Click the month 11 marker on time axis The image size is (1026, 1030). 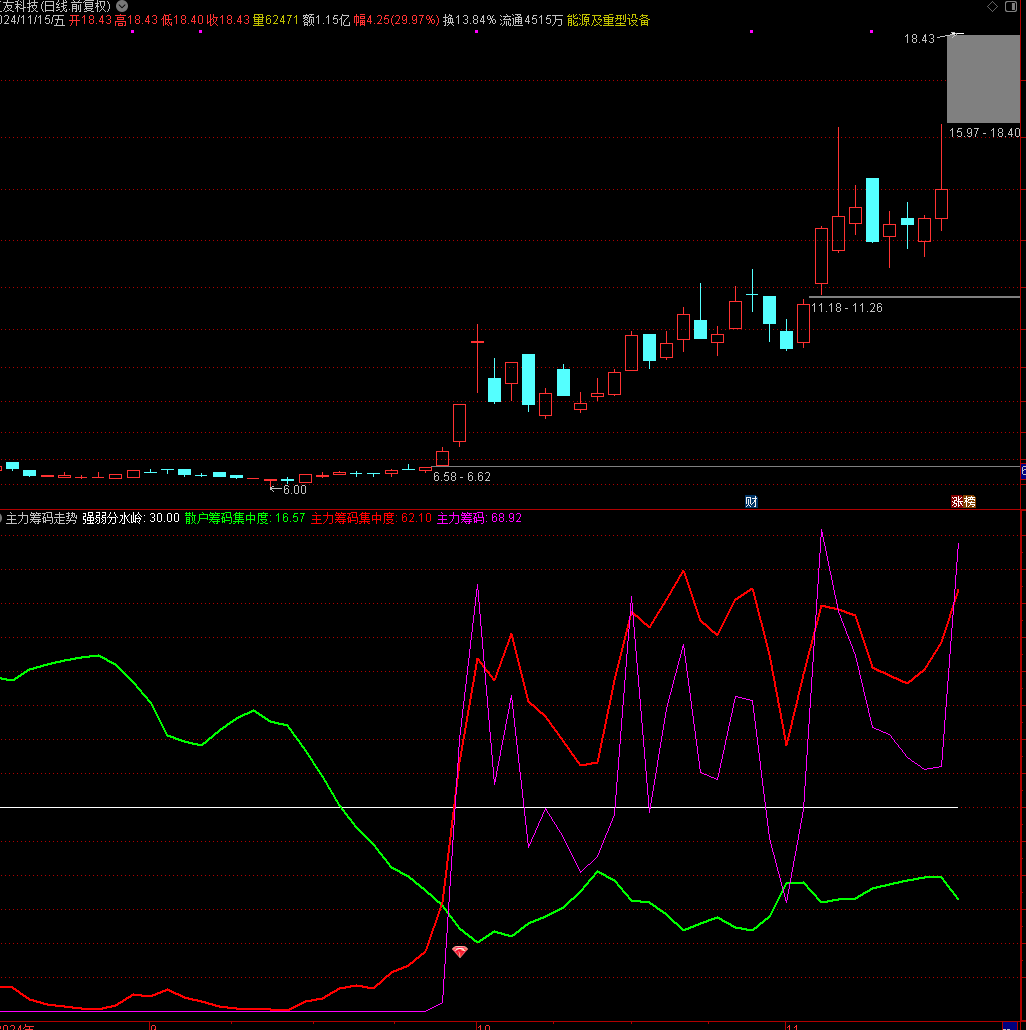coord(793,1026)
